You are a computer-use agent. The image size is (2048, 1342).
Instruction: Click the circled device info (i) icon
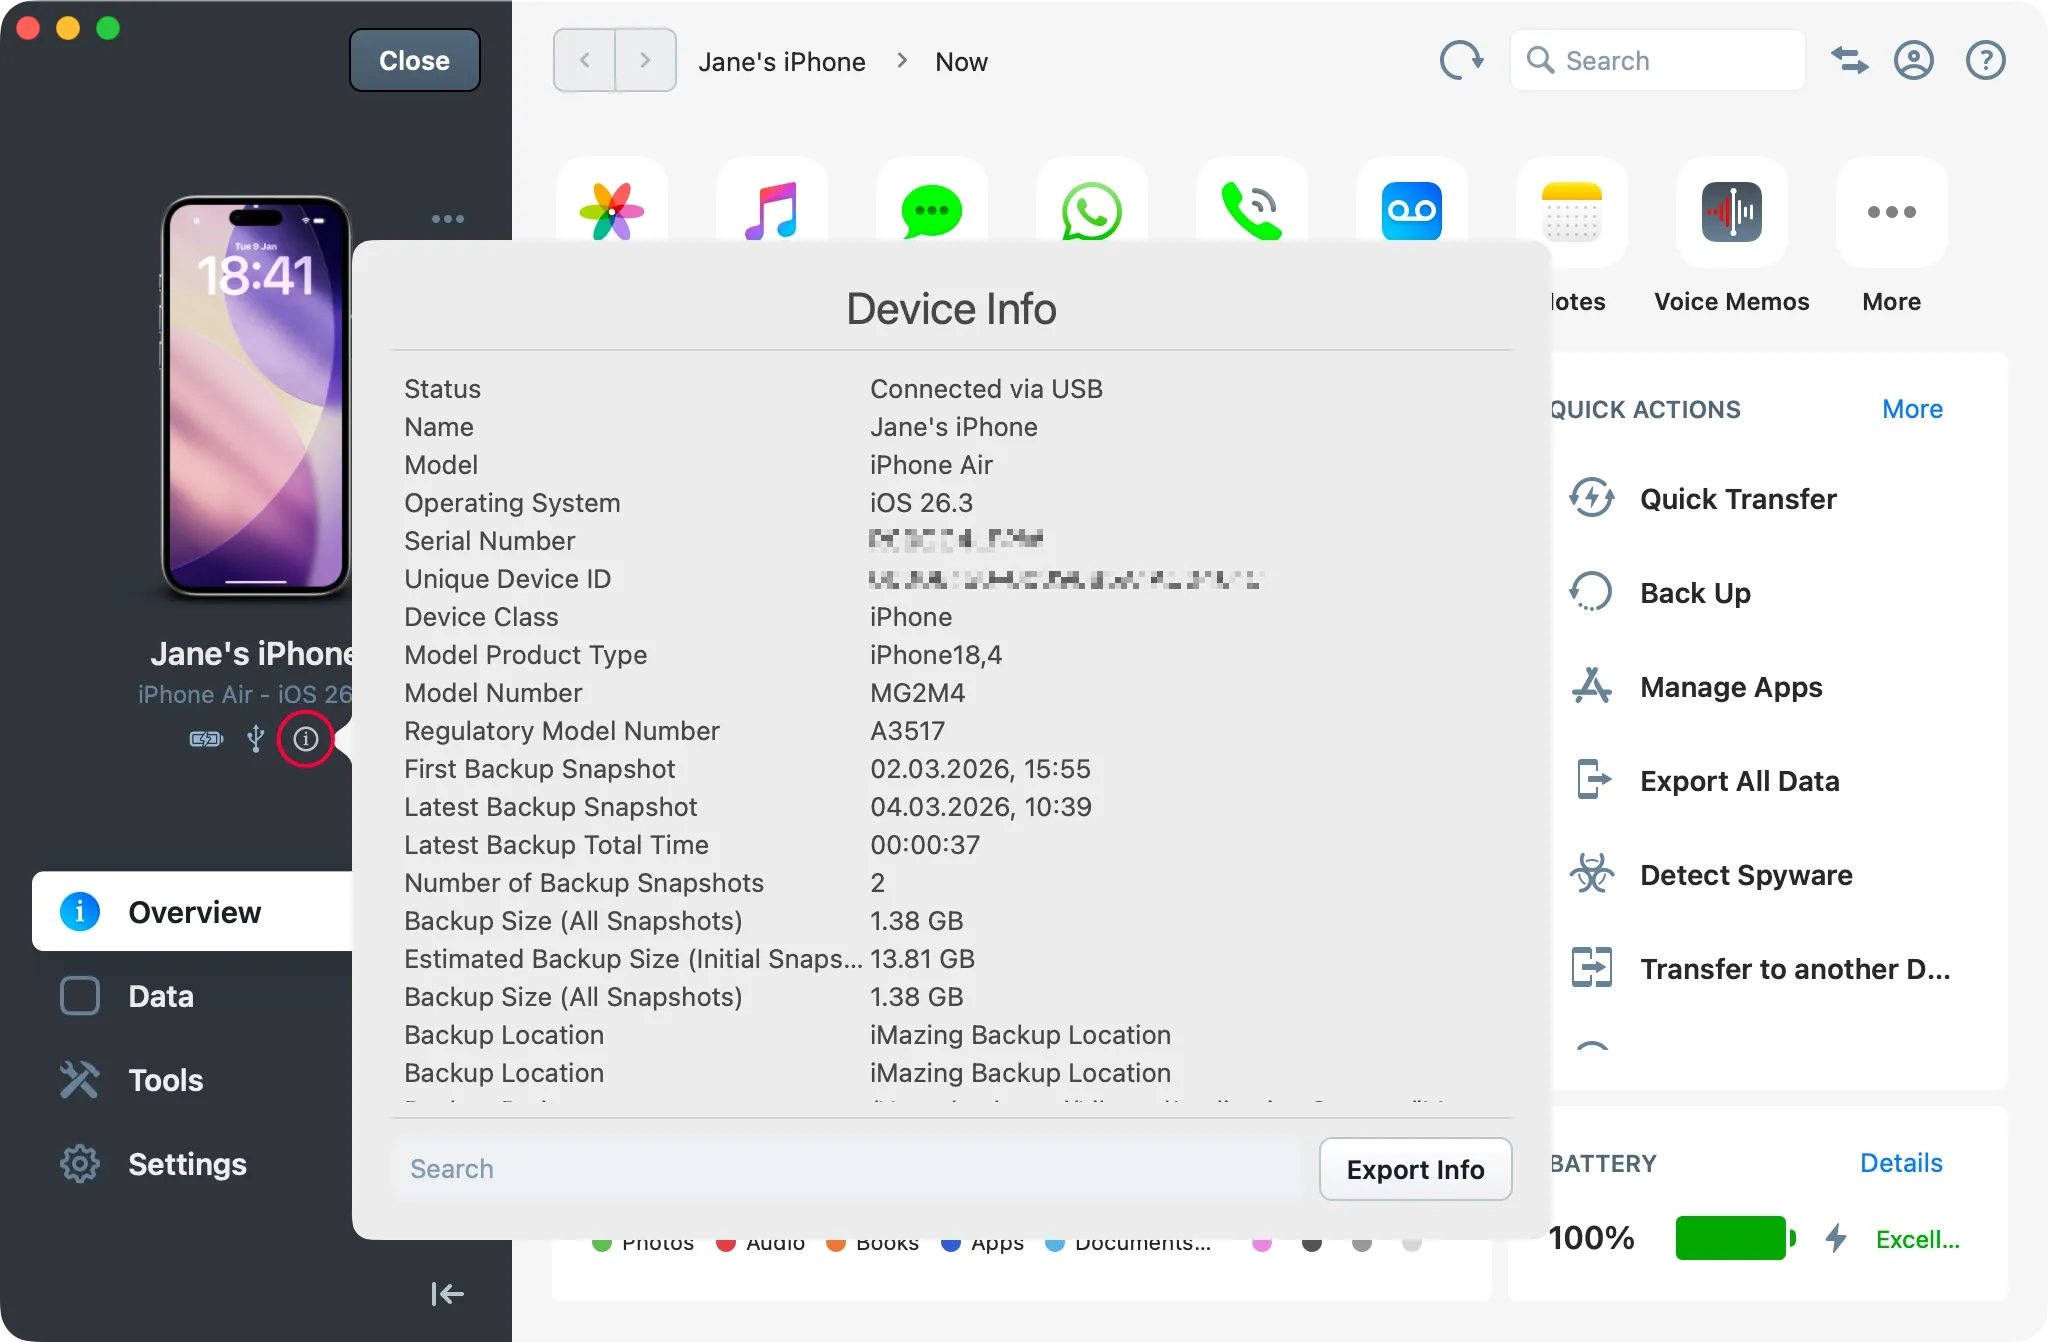point(306,739)
